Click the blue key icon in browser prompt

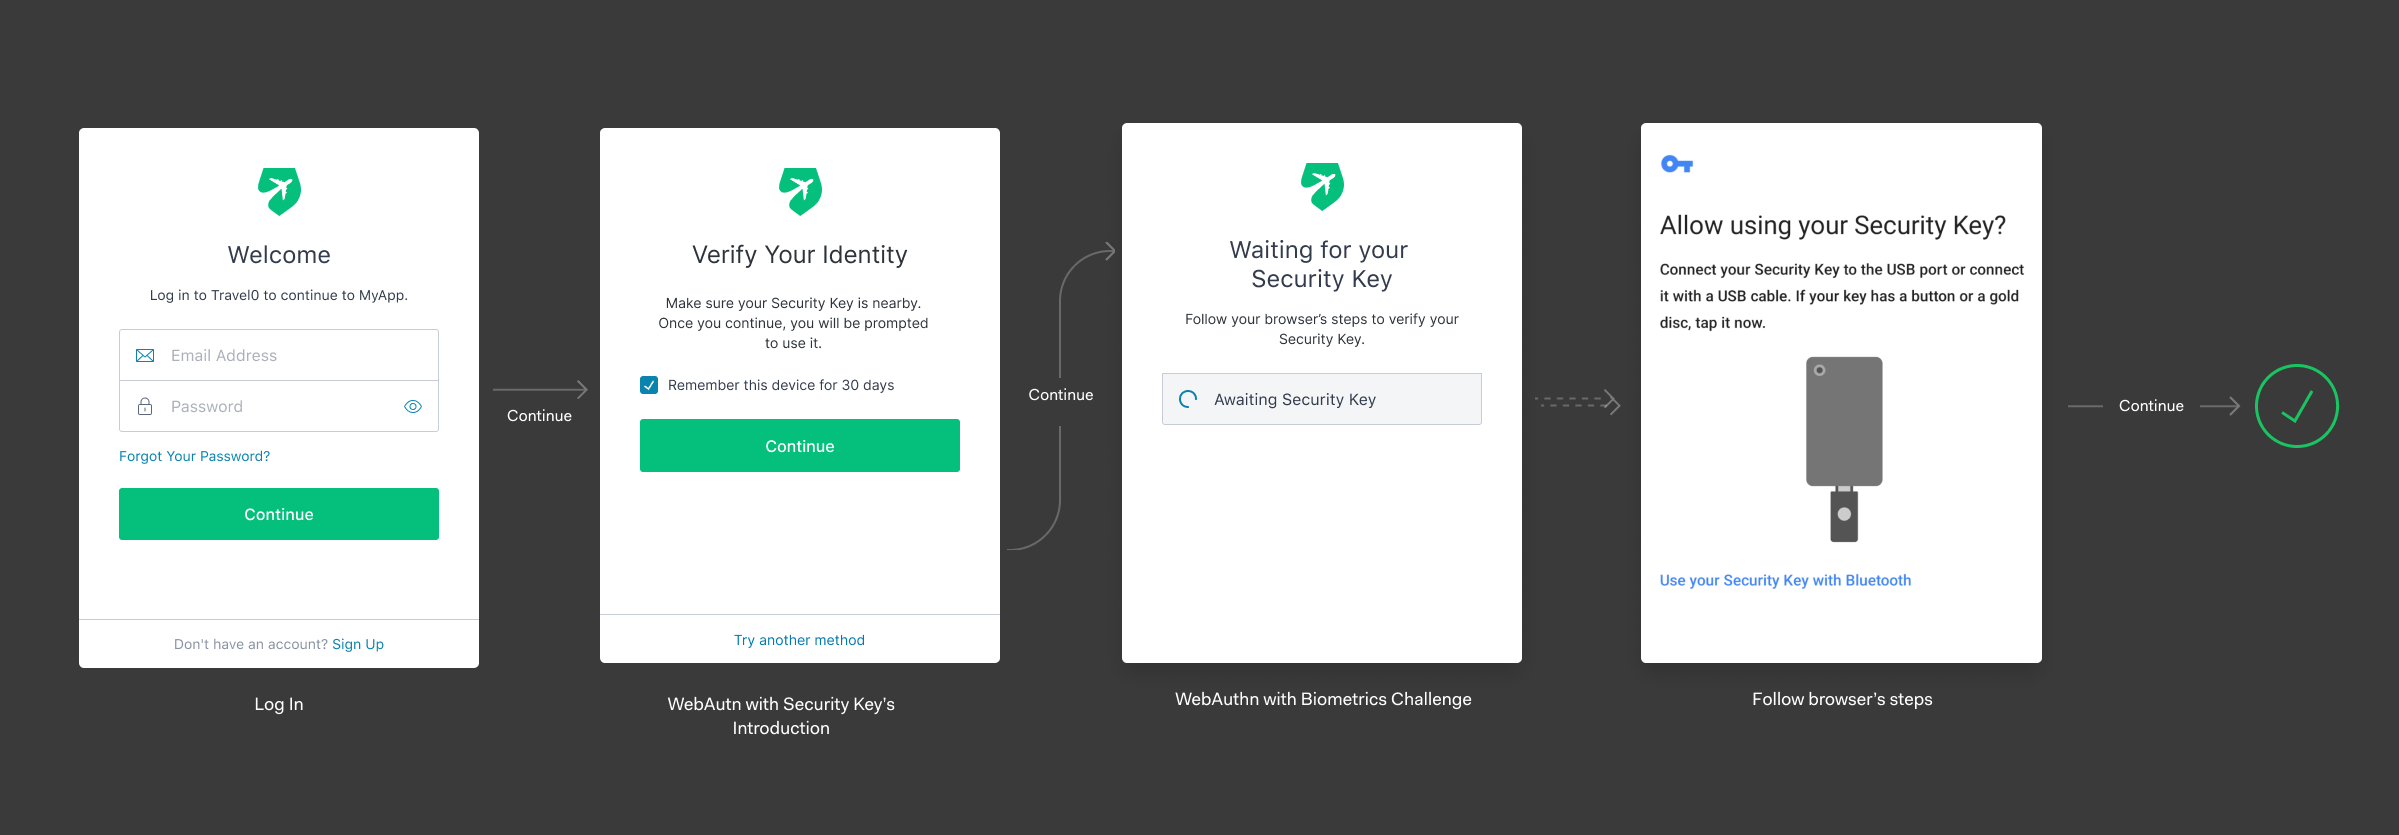(x=1677, y=164)
